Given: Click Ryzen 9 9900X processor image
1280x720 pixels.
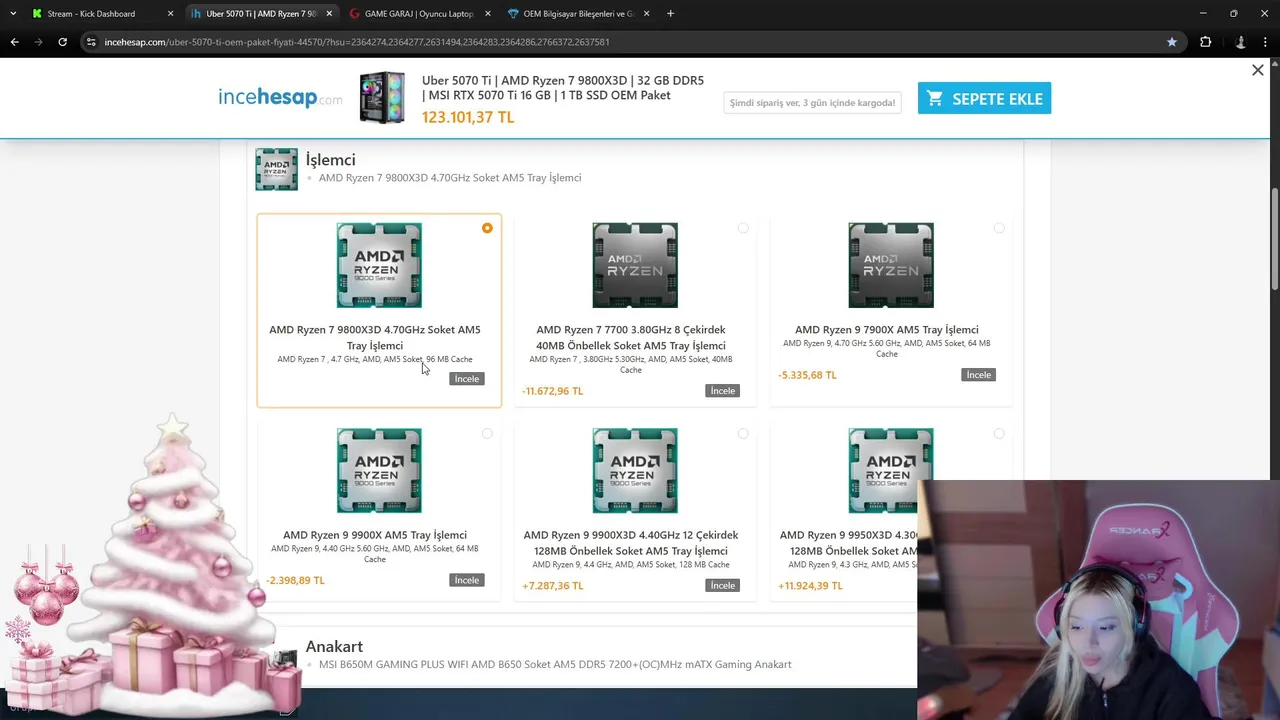Looking at the screenshot, I should [x=379, y=471].
